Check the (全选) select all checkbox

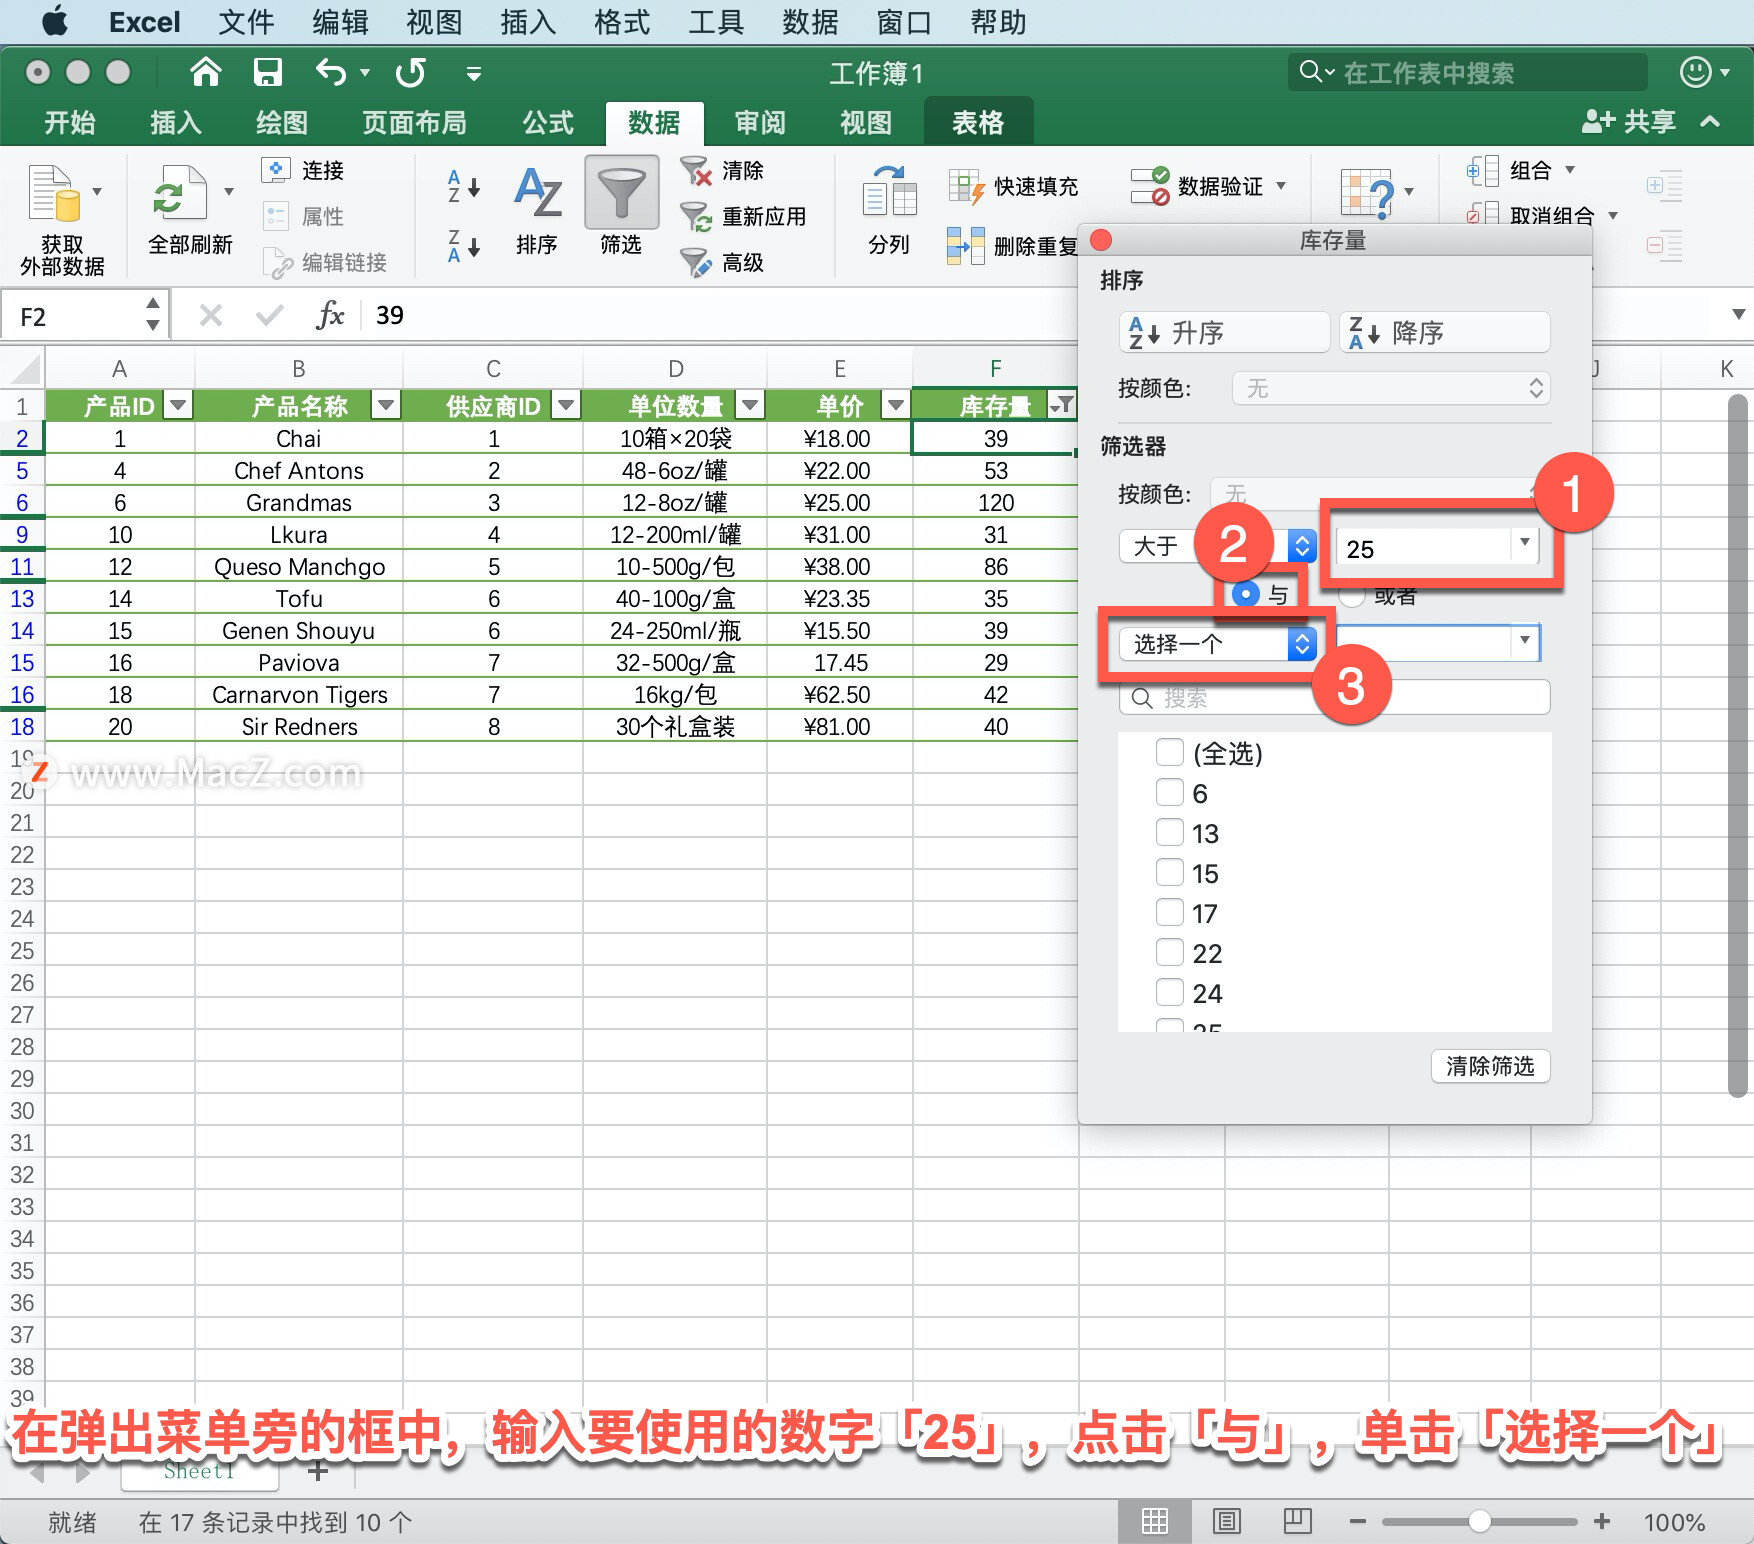pos(1170,752)
